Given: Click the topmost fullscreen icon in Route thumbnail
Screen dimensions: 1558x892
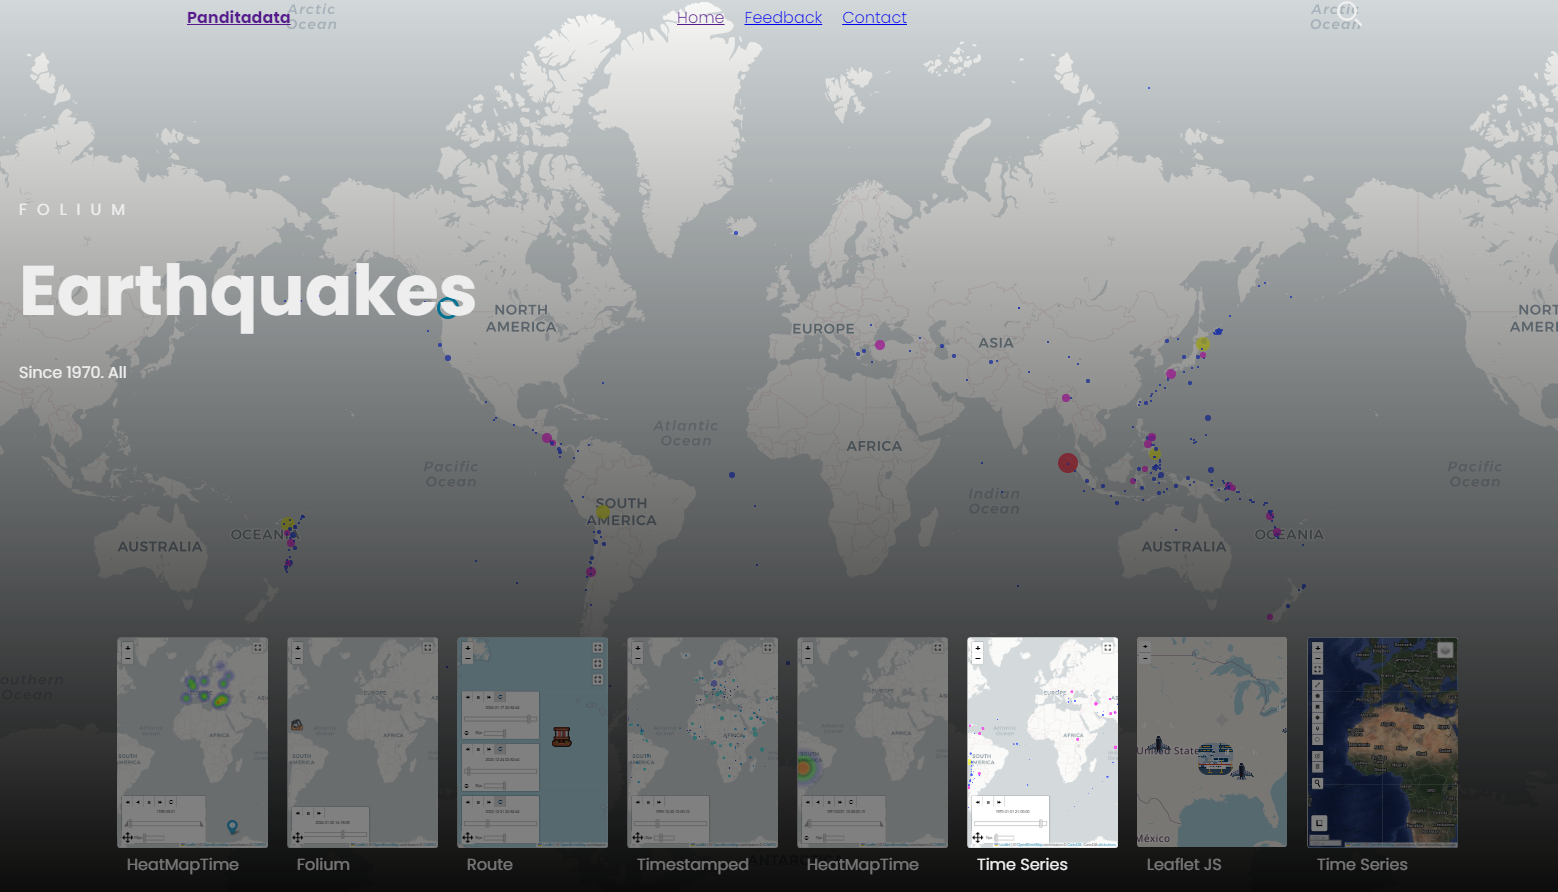Looking at the screenshot, I should [x=598, y=648].
